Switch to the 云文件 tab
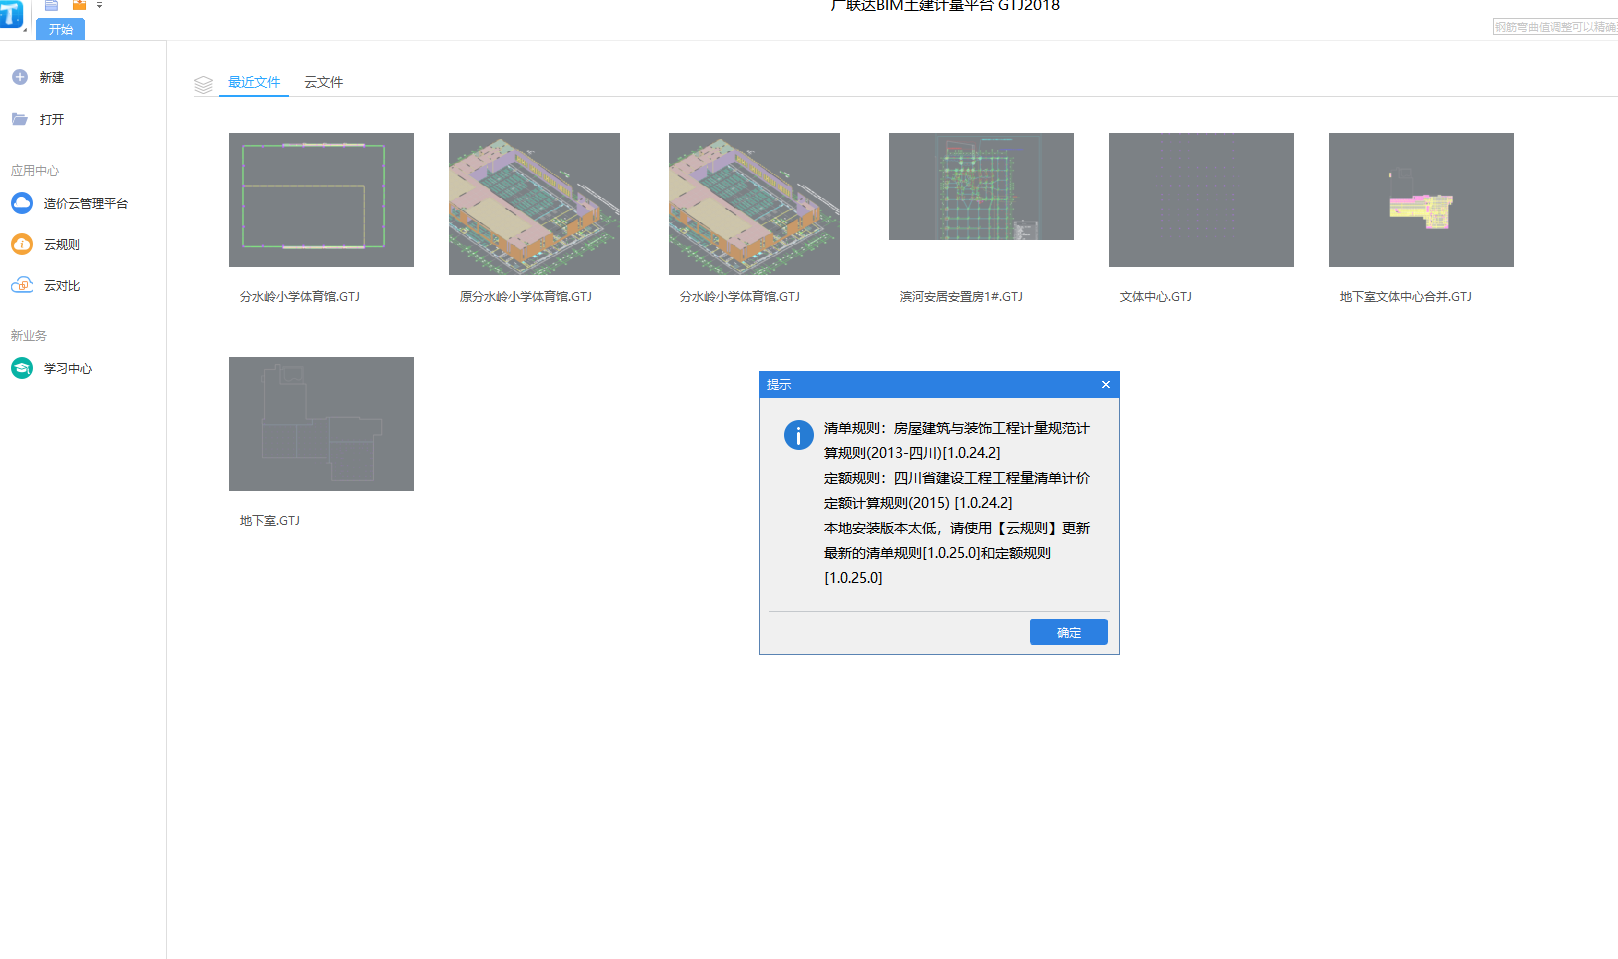 point(324,82)
